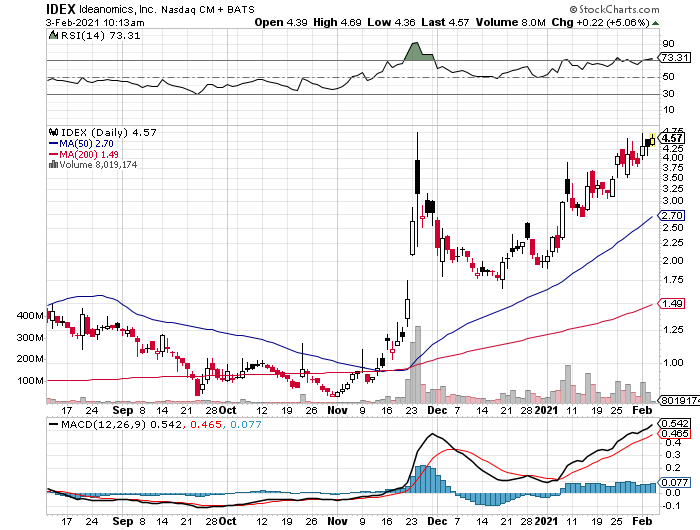Click the 0.465 signal axis tag
Image resolution: width=700 pixels, height=530 pixels.
(x=675, y=434)
